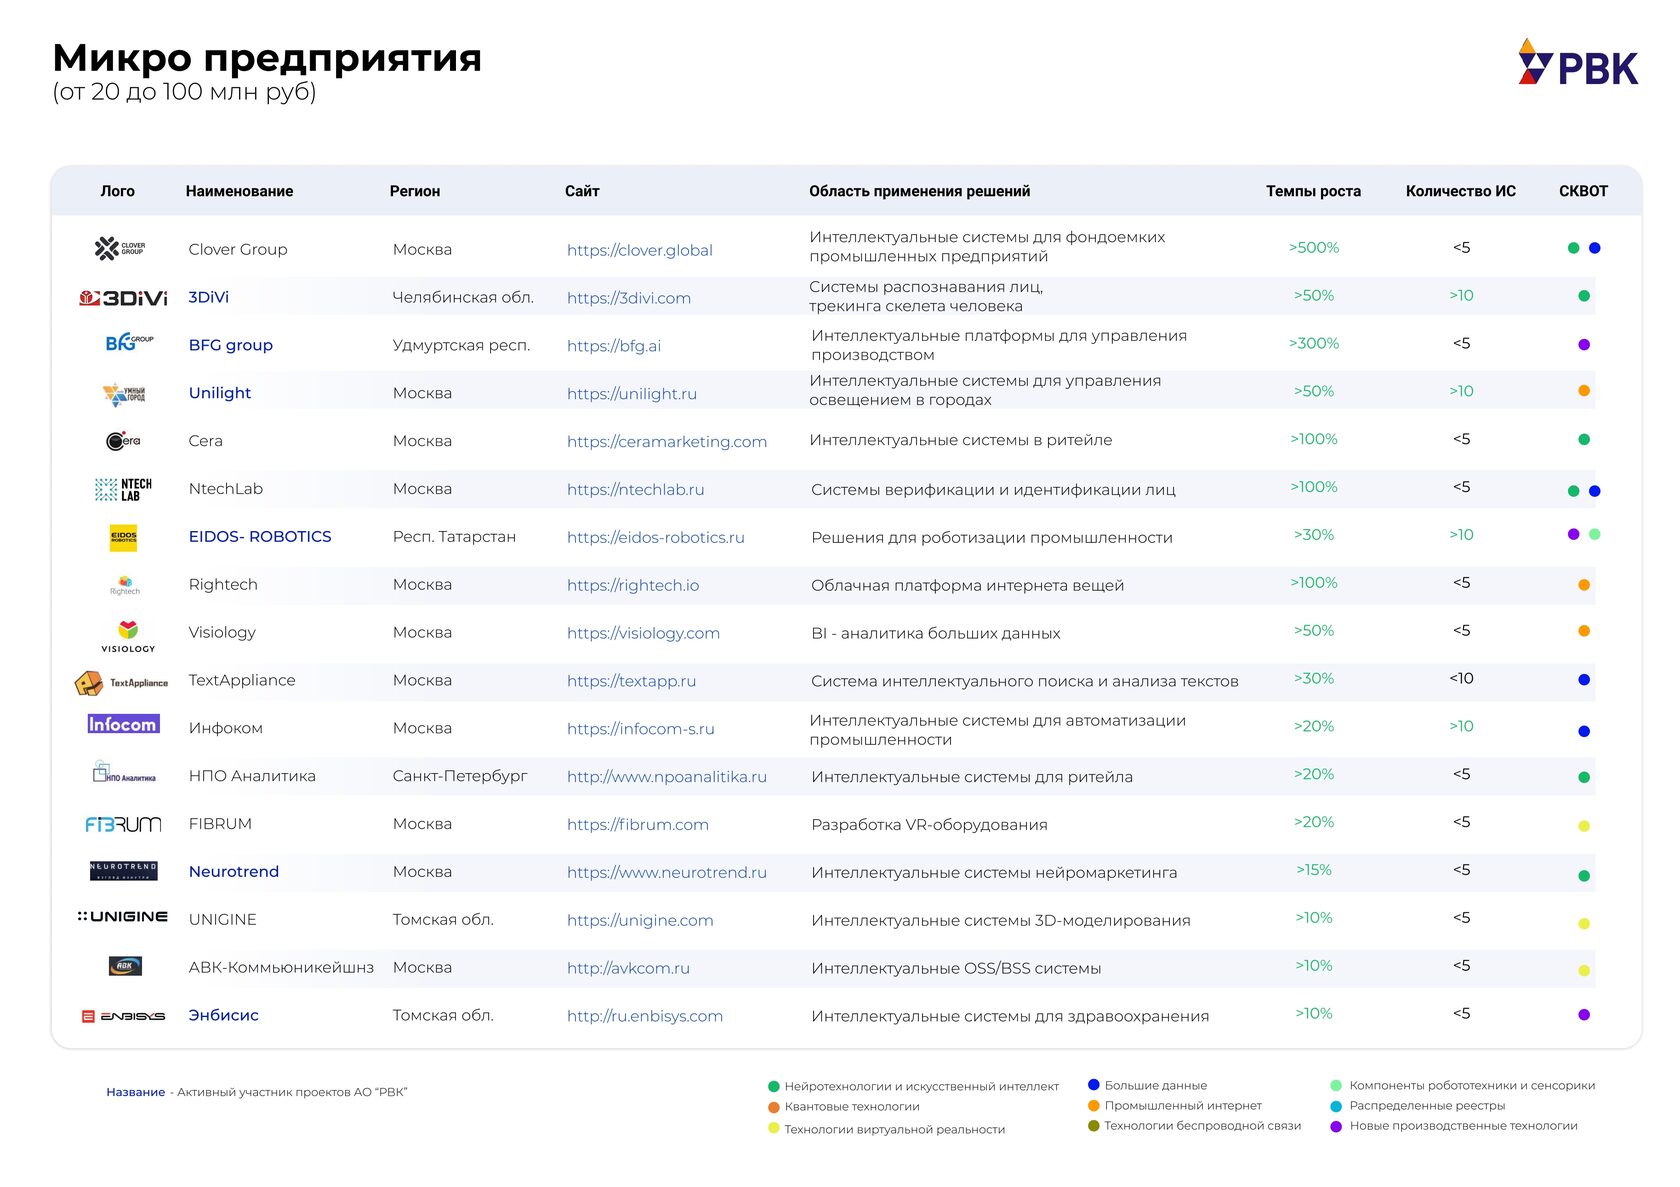Click the Clover Group logo

(x=120, y=248)
